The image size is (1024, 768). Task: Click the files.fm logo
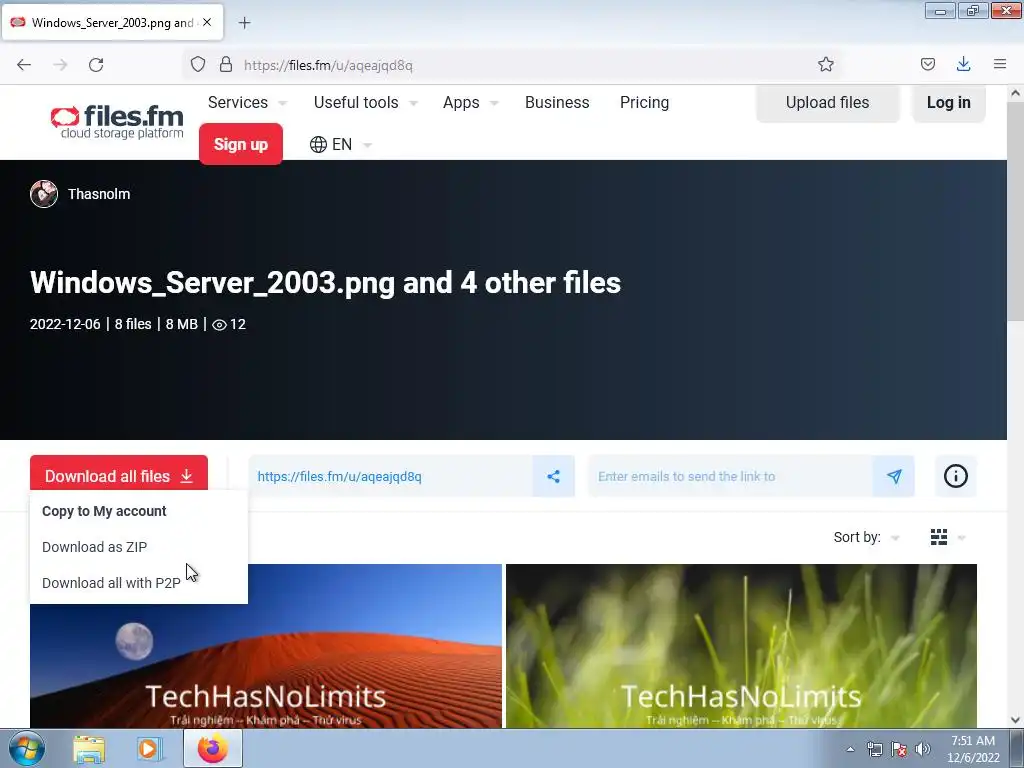coord(117,122)
